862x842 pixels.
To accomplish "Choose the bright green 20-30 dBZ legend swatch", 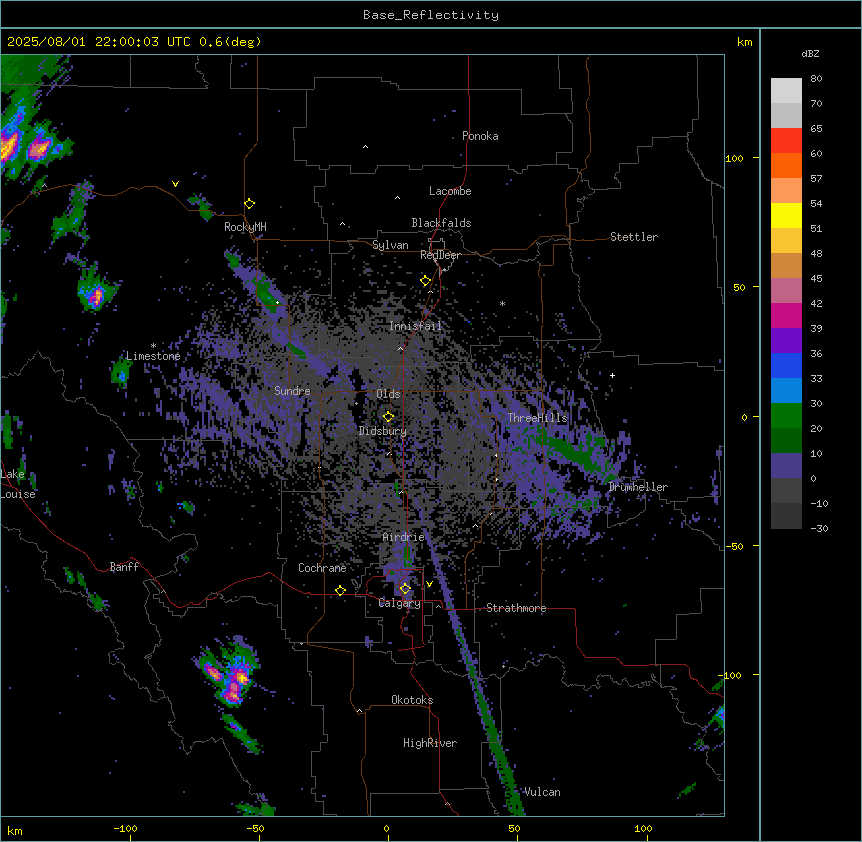I will click(786, 416).
